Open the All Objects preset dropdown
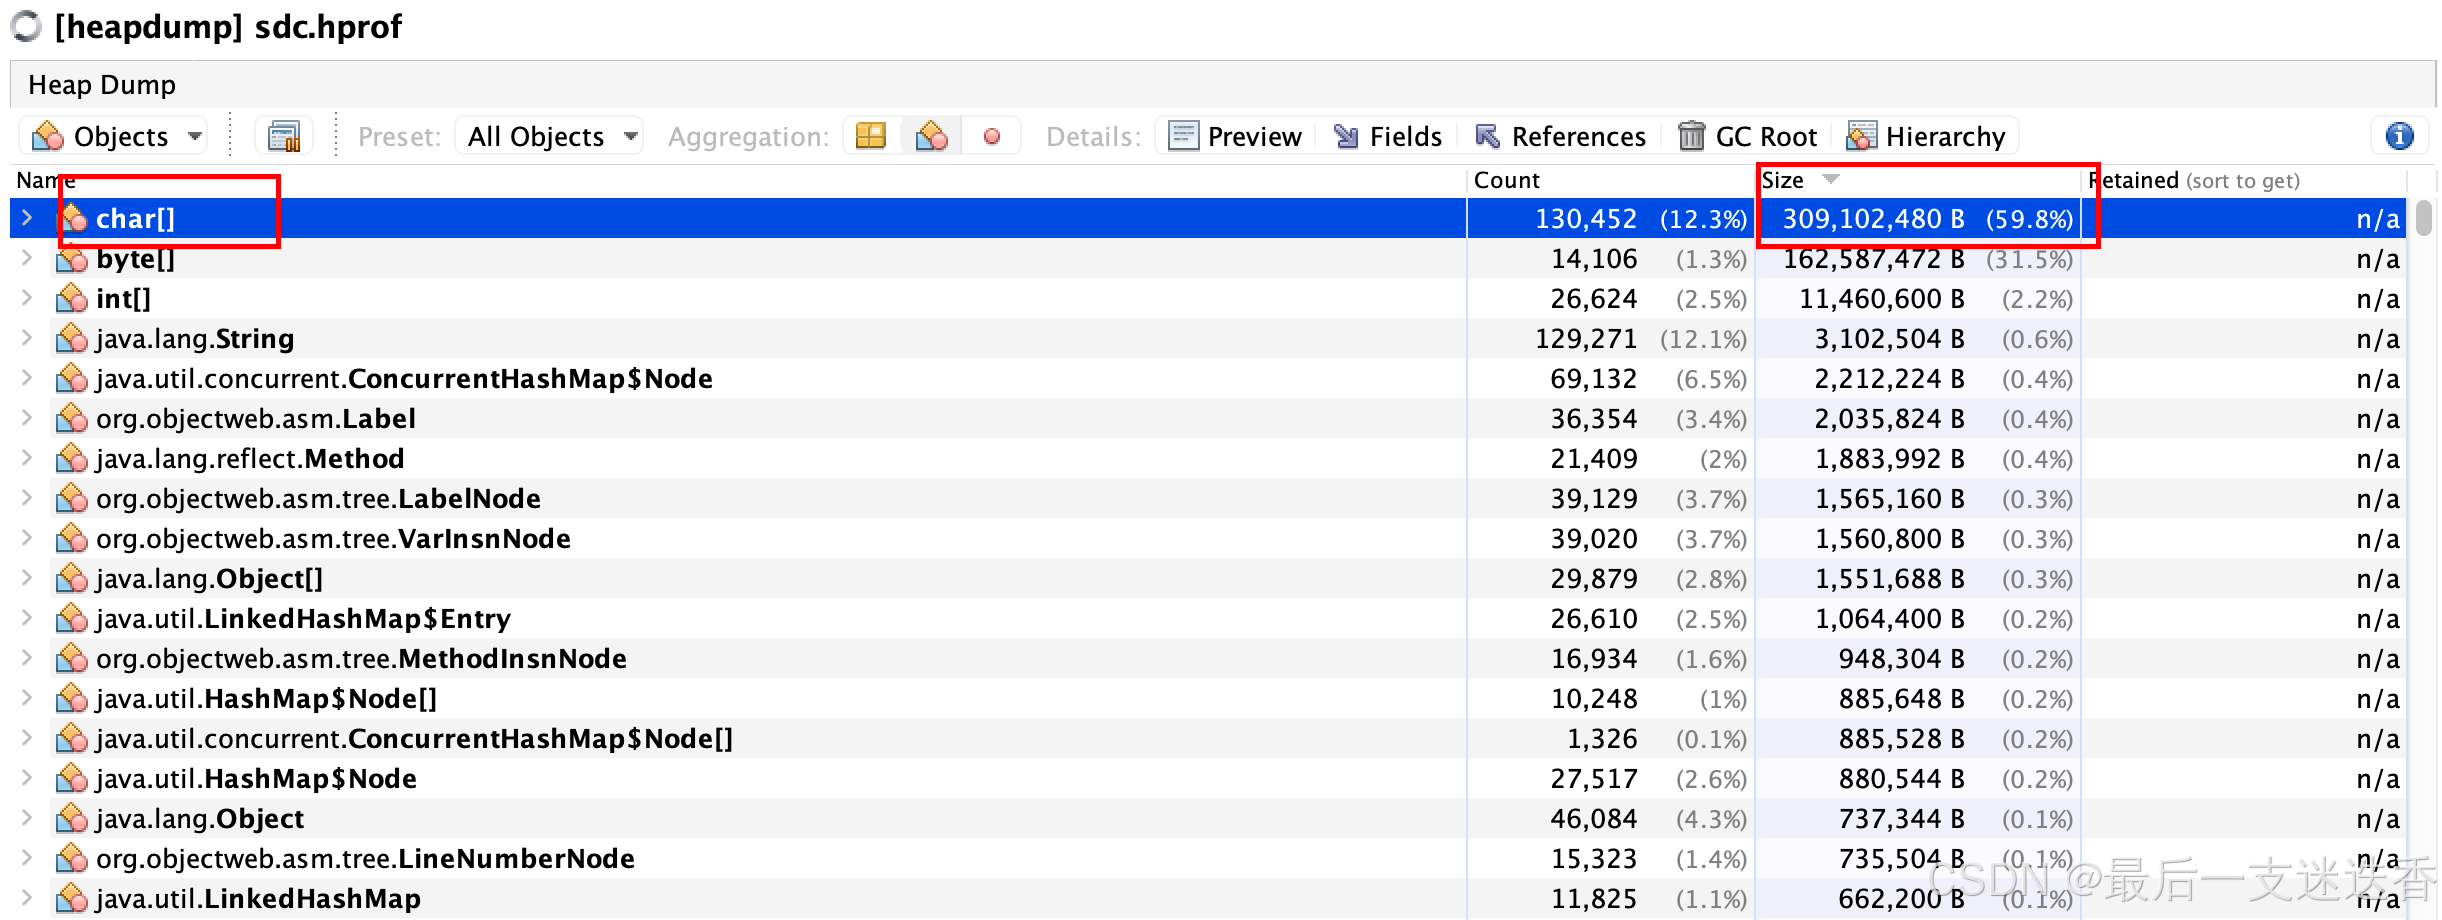 (548, 136)
